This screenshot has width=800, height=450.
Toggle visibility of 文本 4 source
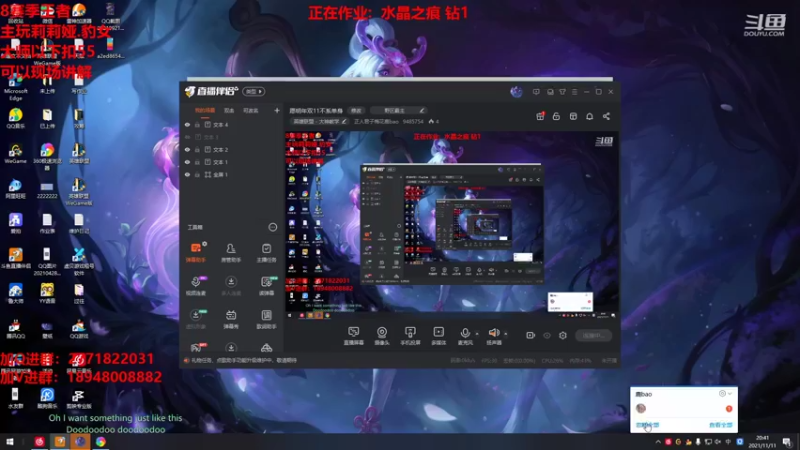point(187,124)
